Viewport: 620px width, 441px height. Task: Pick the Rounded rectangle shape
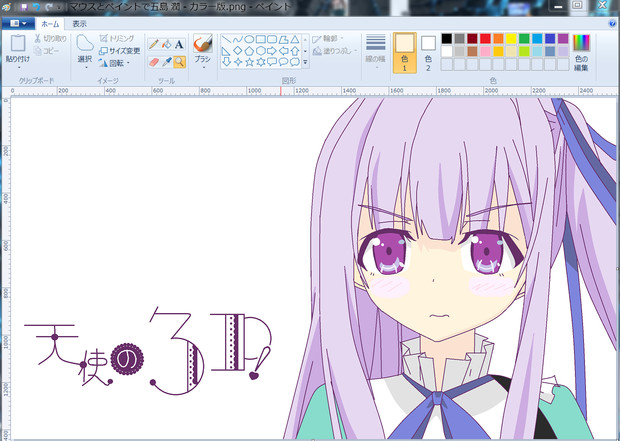coord(272,39)
